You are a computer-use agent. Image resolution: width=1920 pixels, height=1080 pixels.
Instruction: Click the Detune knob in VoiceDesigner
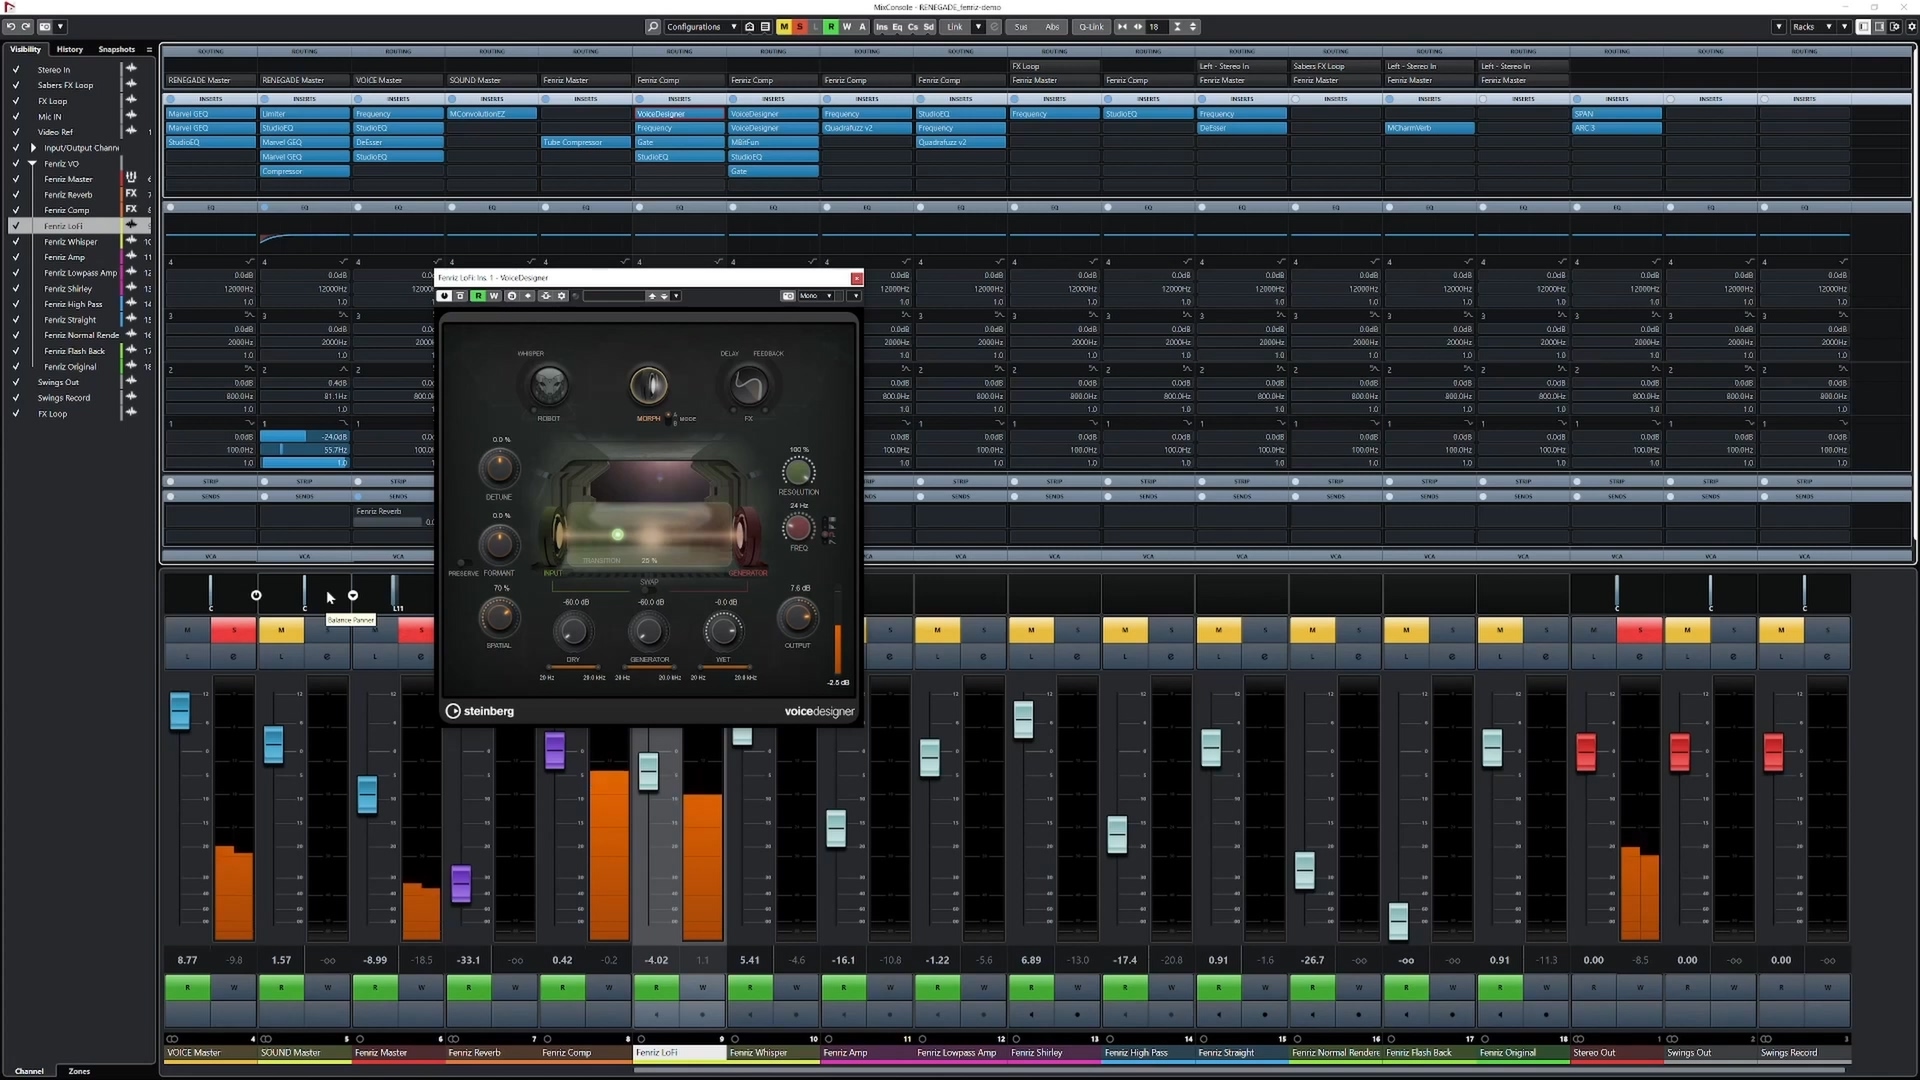point(498,467)
